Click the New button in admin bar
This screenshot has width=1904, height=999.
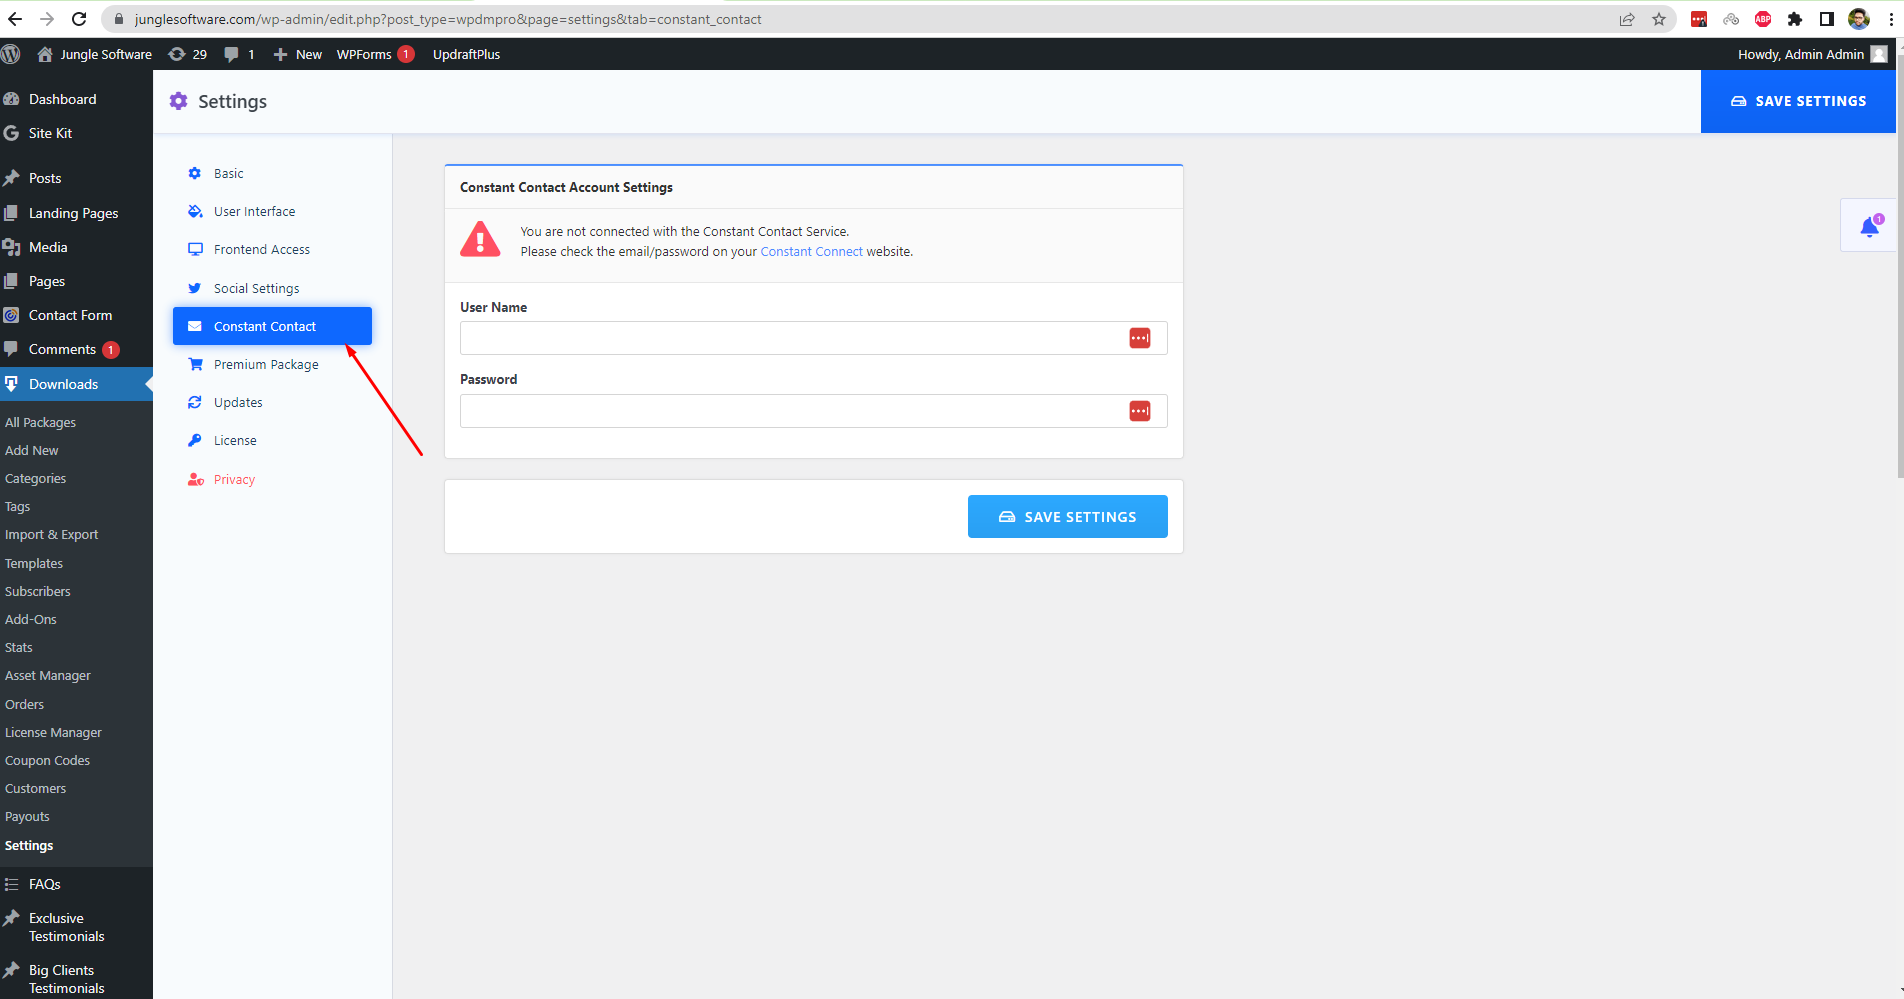coord(298,54)
